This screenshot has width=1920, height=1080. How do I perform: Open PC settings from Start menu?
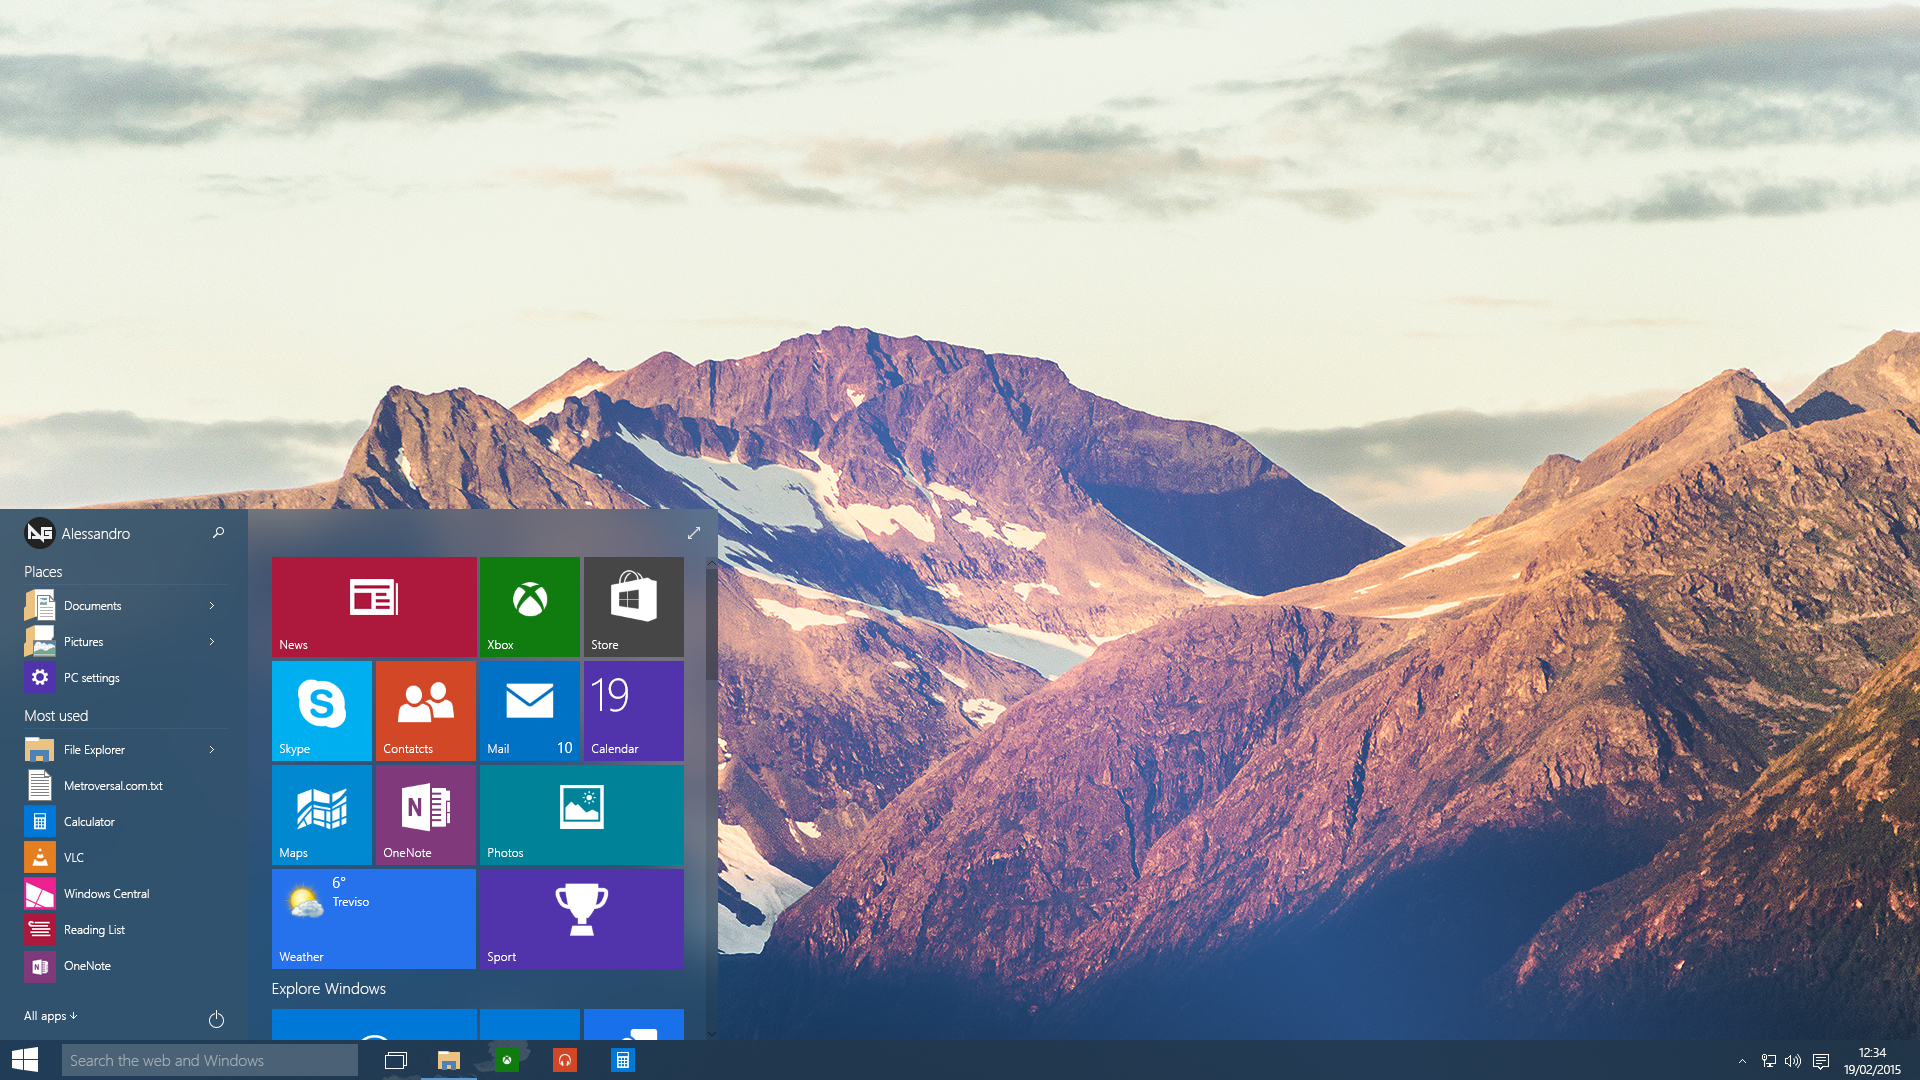[91, 676]
